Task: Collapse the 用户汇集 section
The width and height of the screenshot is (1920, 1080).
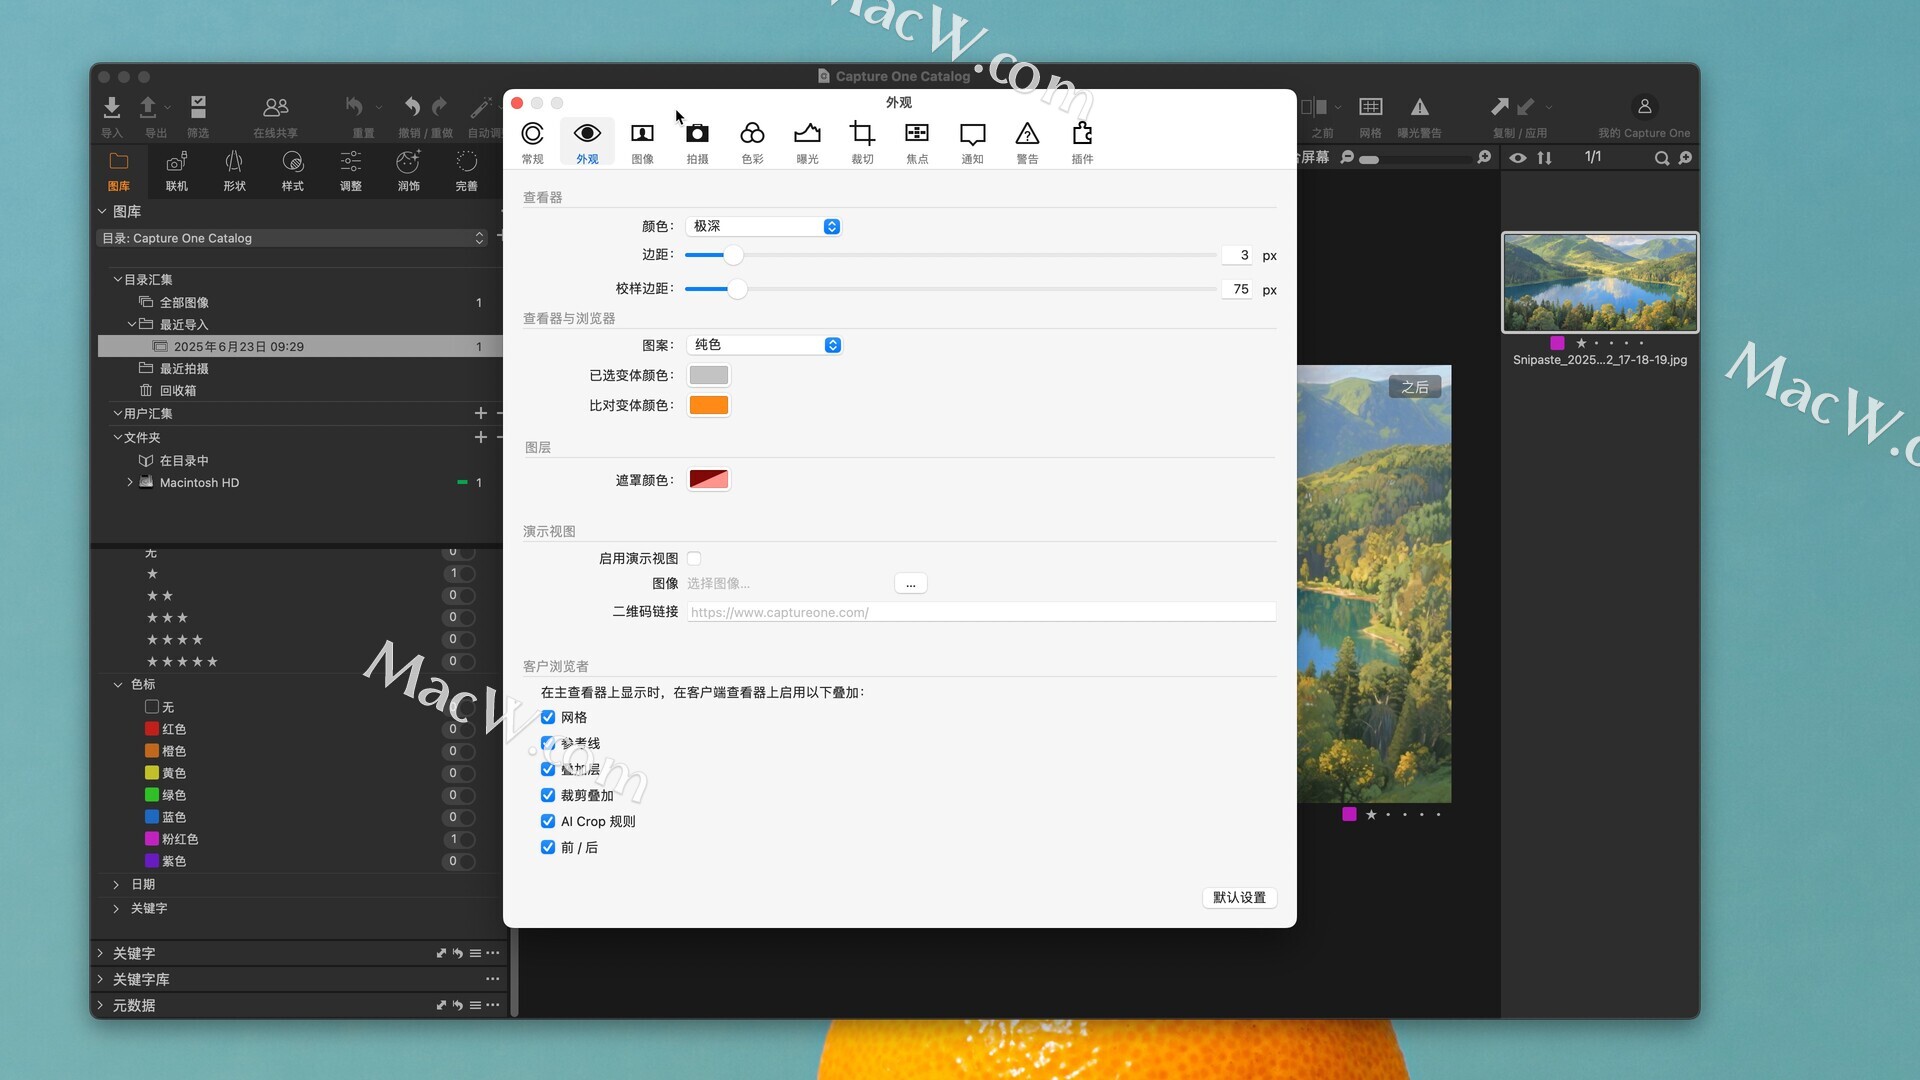Action: [x=117, y=413]
